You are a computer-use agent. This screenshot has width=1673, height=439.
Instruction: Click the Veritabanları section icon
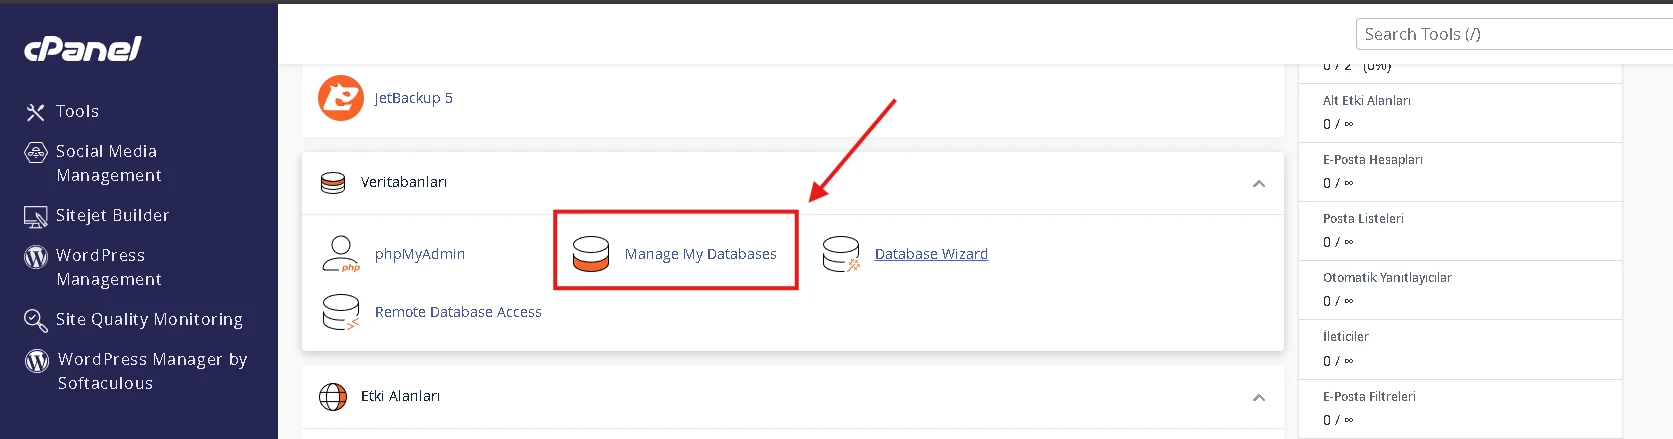[x=333, y=183]
